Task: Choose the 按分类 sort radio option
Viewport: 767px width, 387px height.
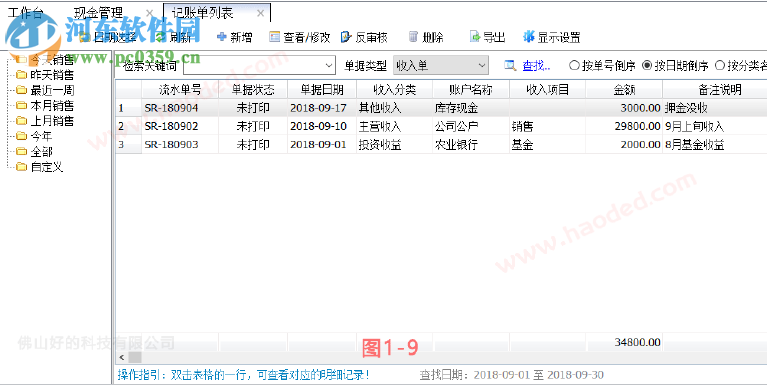Action: pyautogui.click(x=720, y=66)
